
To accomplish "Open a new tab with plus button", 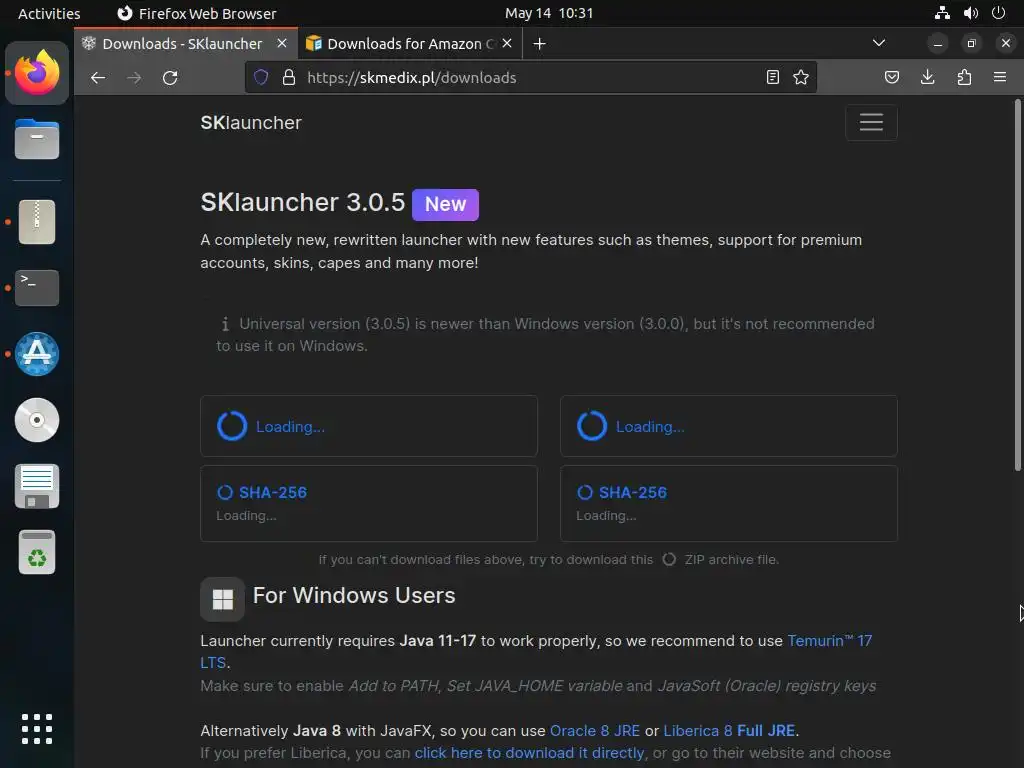I will tap(539, 44).
